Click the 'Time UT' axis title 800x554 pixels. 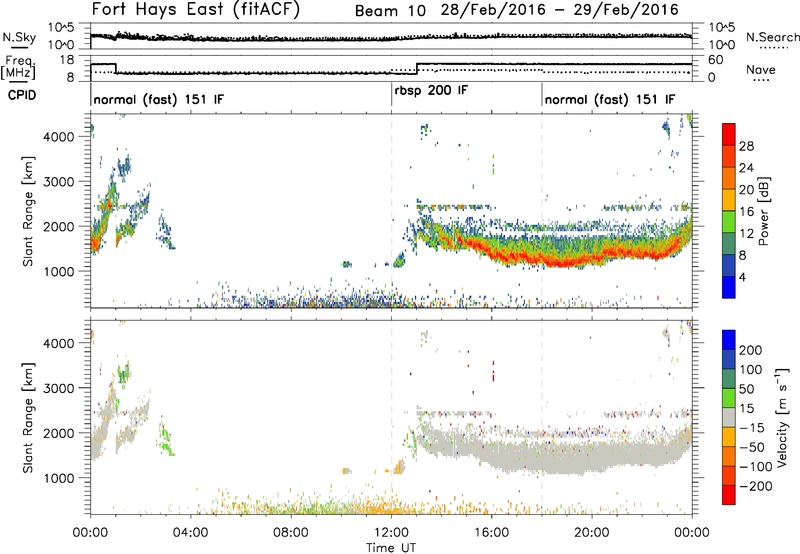pos(391,548)
